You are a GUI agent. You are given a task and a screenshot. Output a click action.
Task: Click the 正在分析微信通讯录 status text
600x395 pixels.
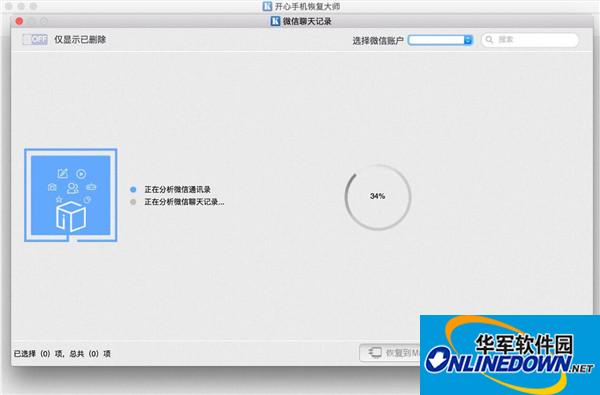click(x=177, y=189)
